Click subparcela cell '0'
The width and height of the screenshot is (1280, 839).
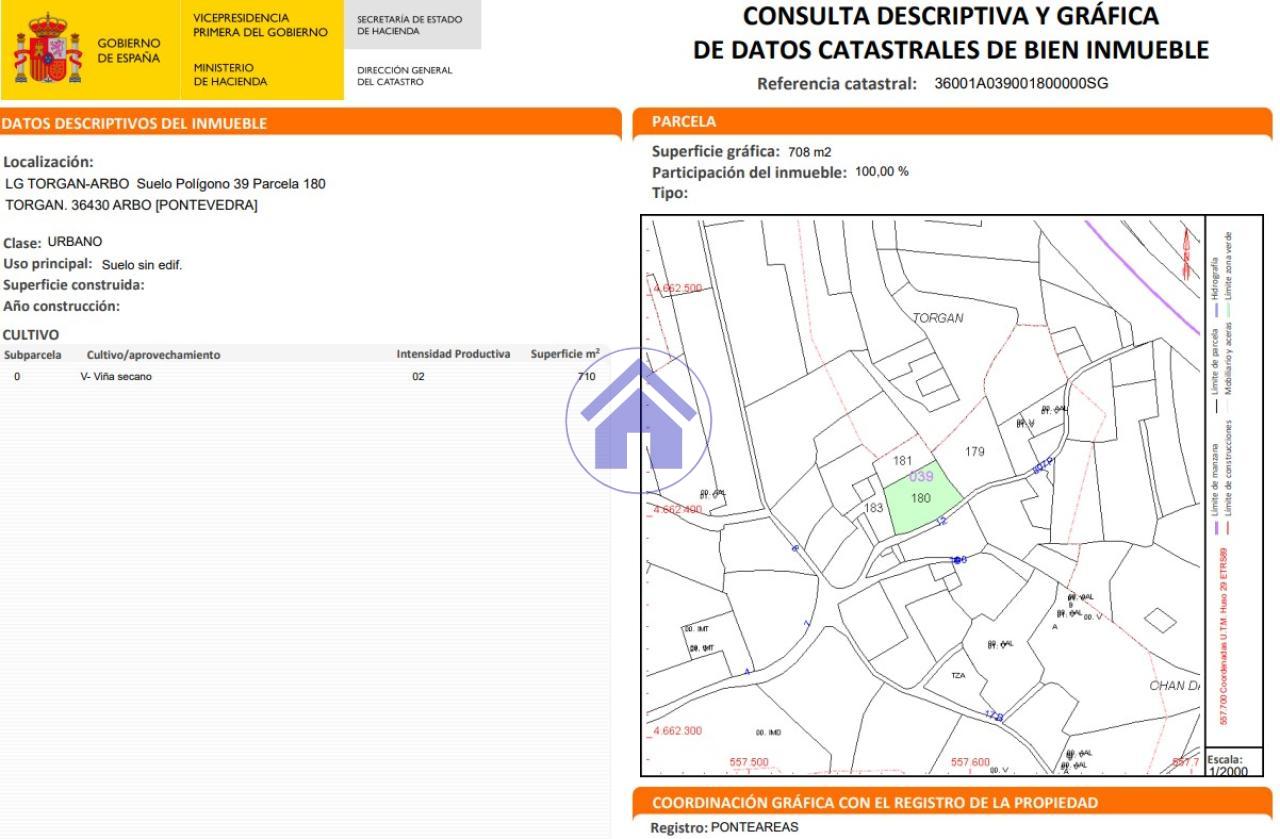click(x=17, y=377)
